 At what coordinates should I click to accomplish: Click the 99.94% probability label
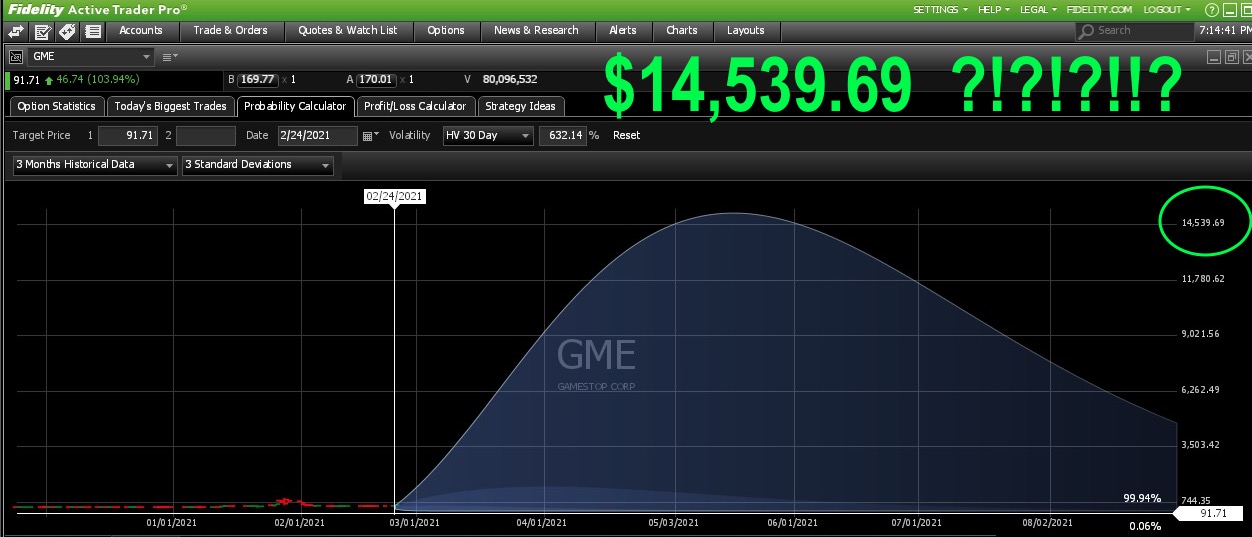(x=1142, y=498)
